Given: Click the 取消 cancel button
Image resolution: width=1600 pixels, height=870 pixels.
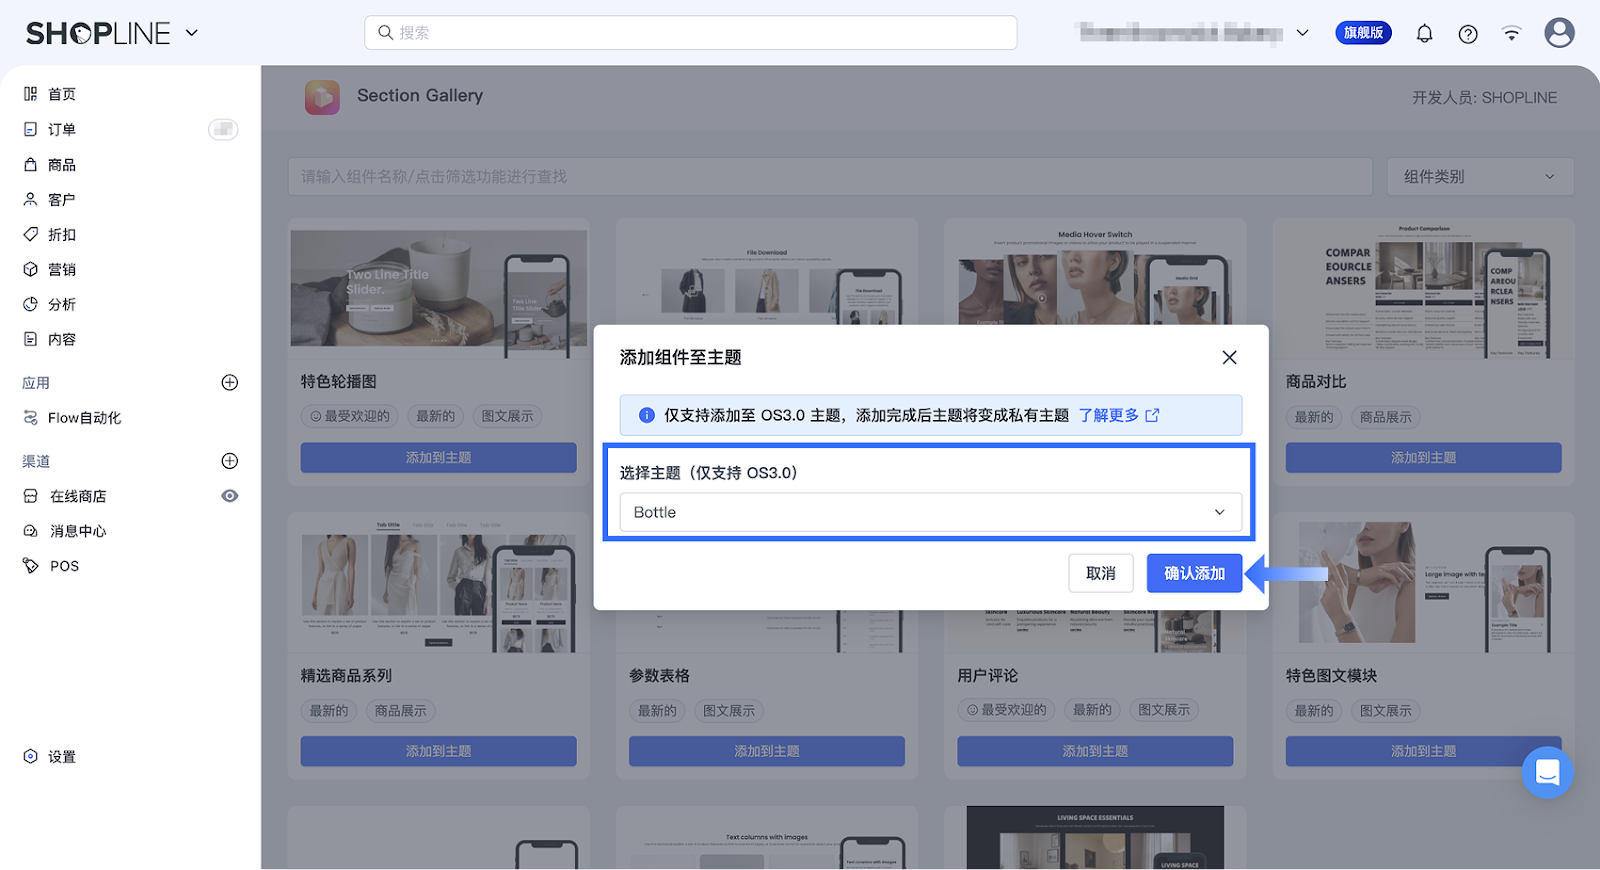Looking at the screenshot, I should click(1100, 573).
